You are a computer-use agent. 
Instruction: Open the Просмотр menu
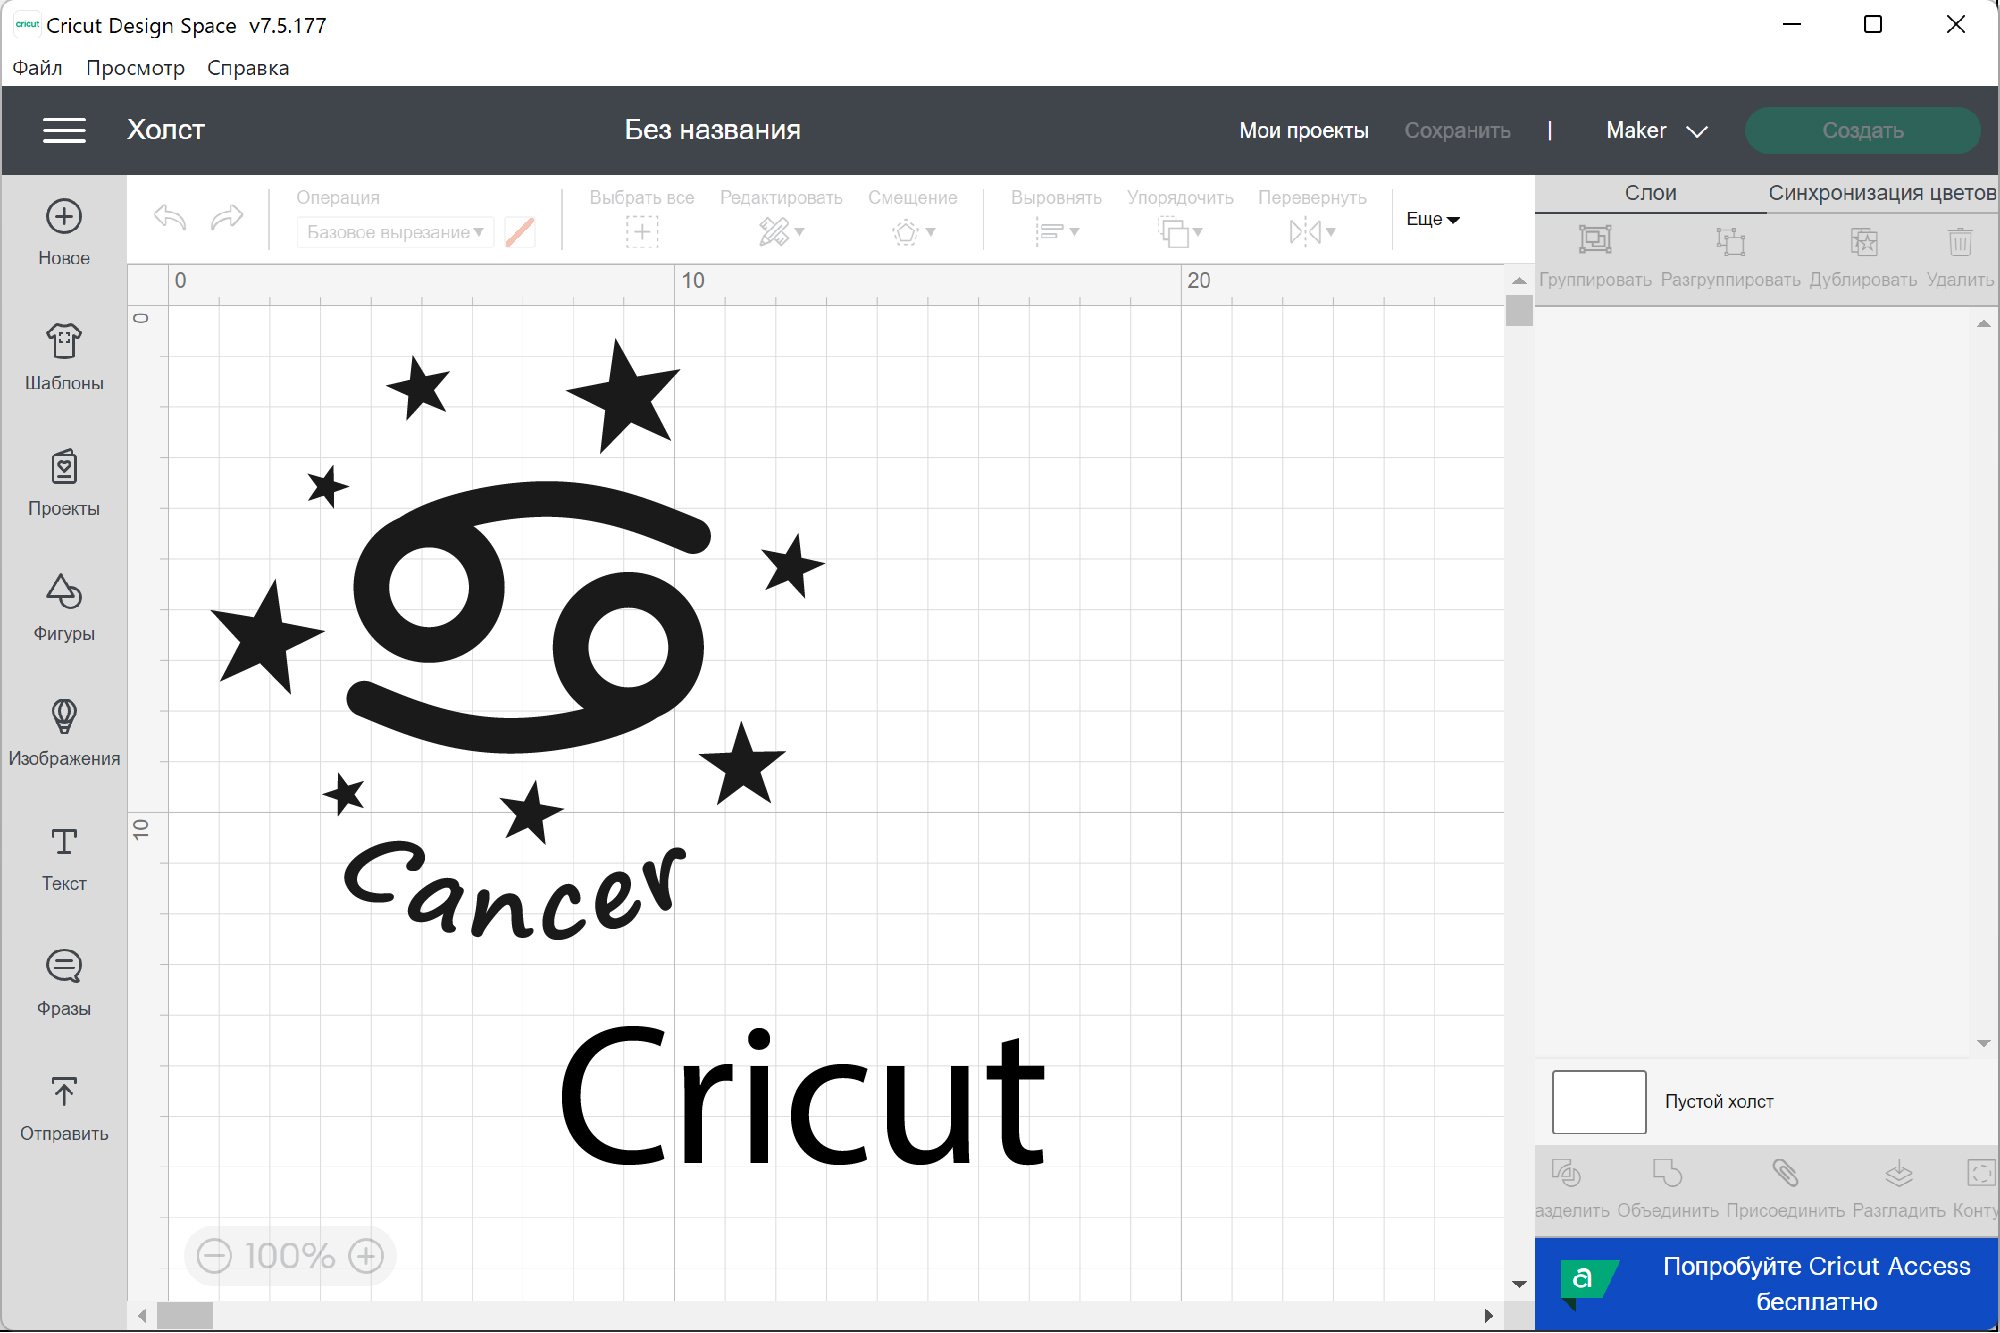coord(135,68)
